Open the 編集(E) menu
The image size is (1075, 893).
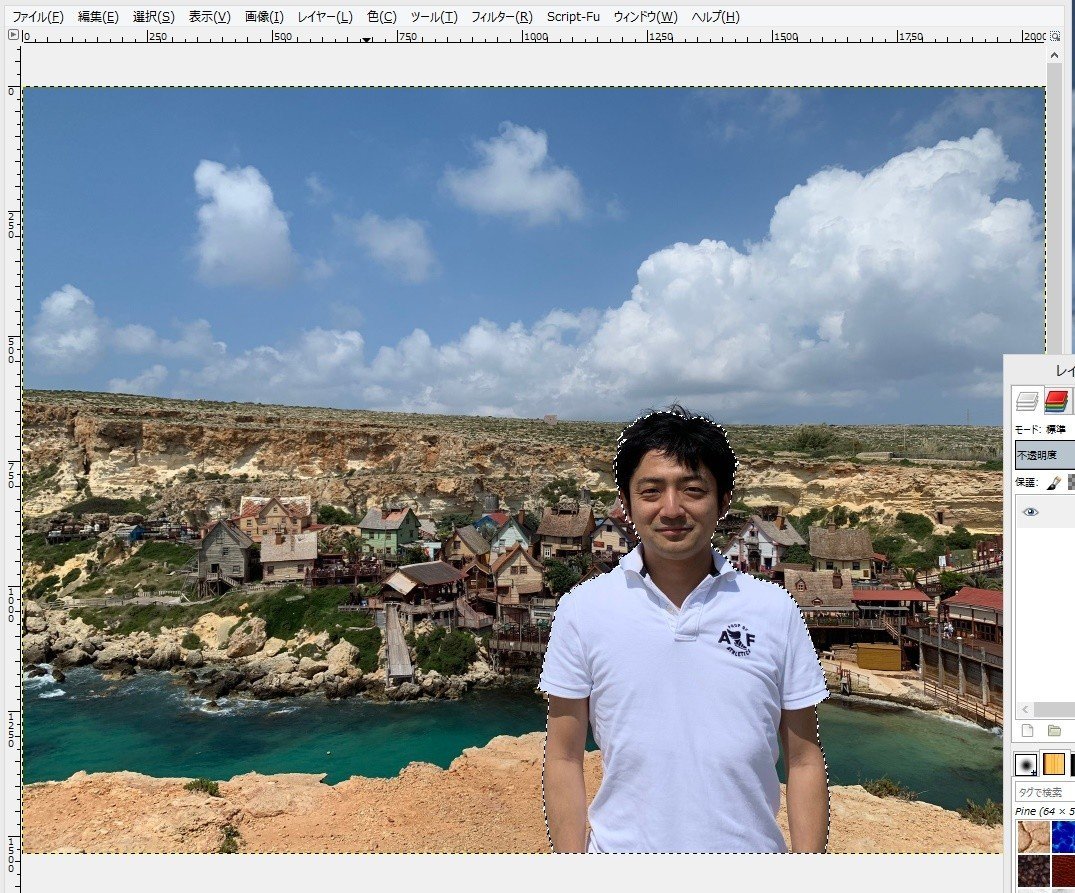point(98,16)
